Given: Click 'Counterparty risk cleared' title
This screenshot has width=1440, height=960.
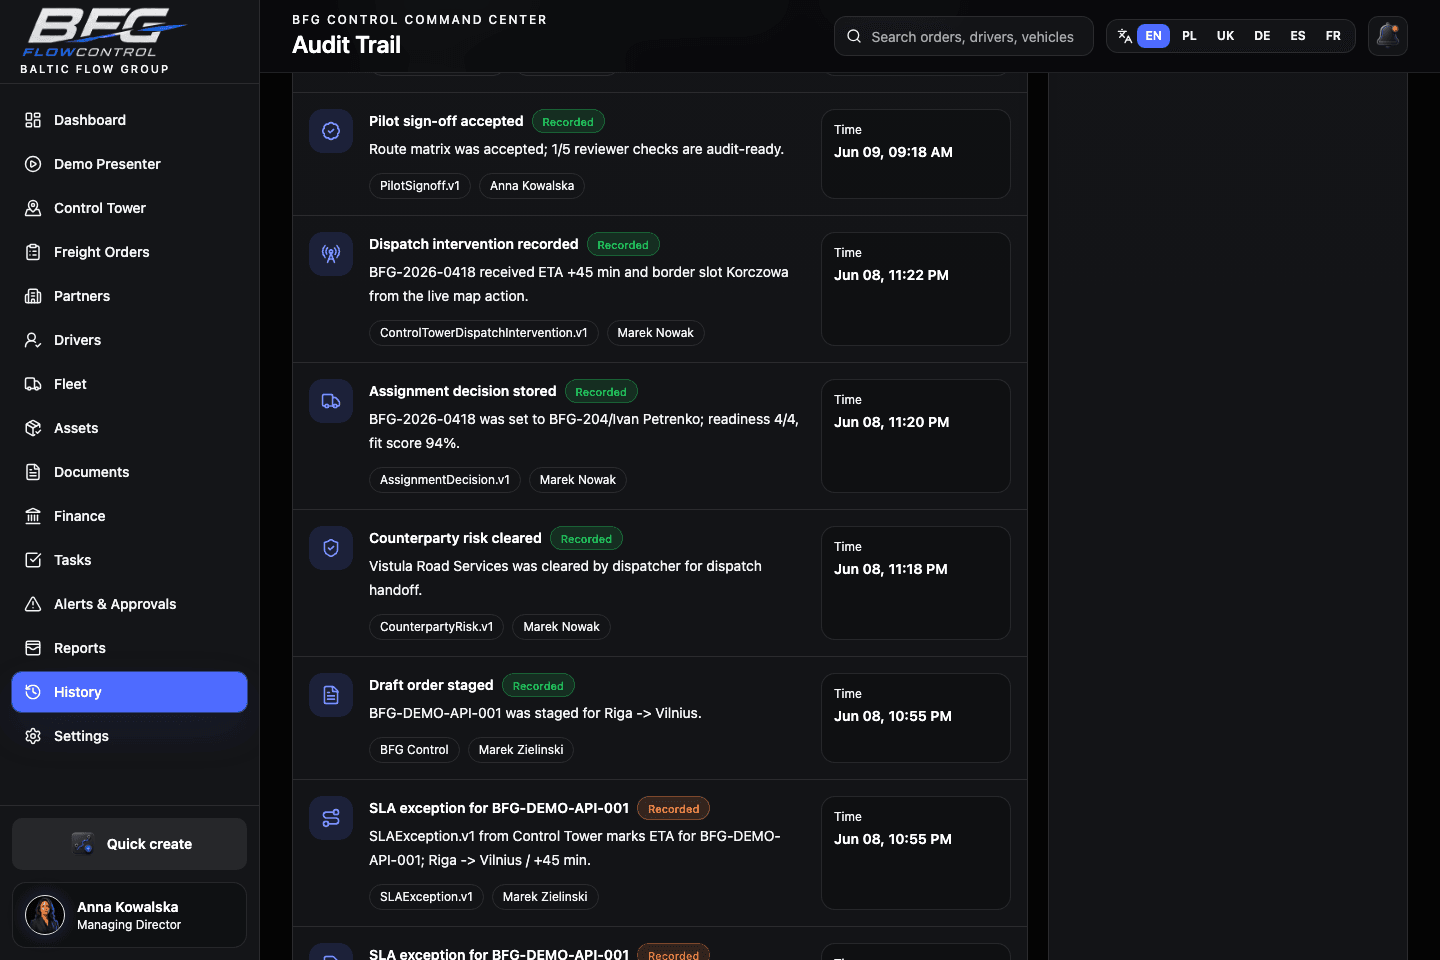Looking at the screenshot, I should point(455,538).
